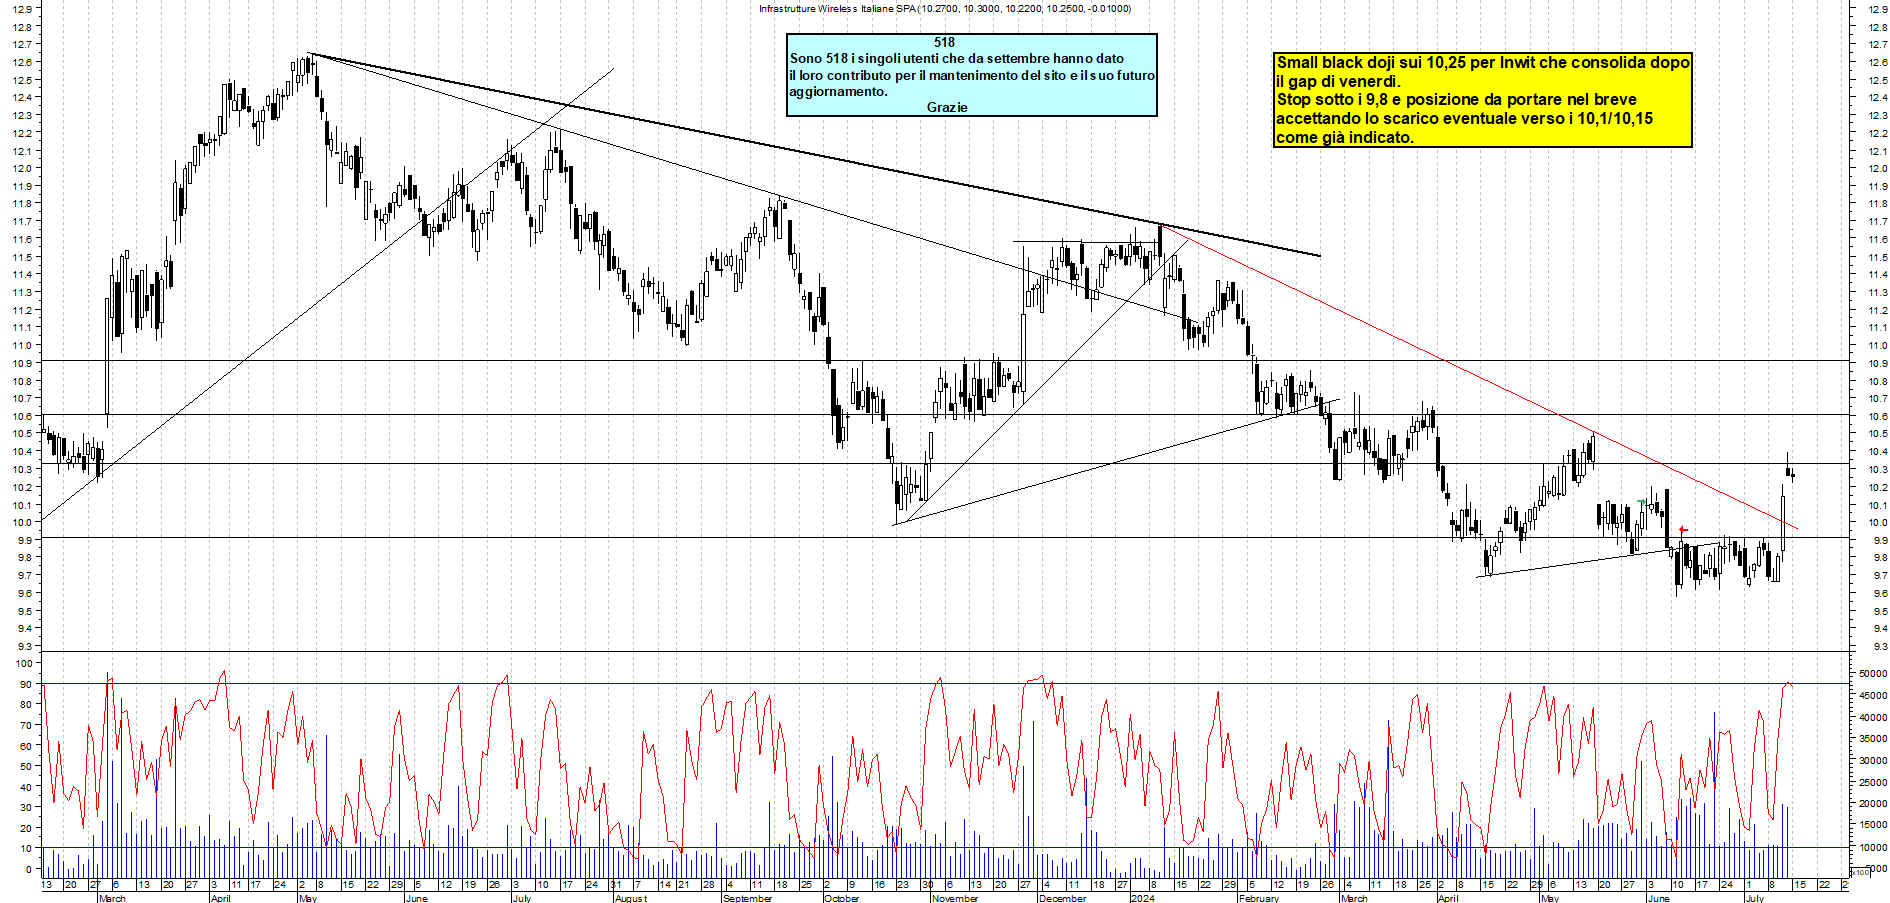
Task: Click the '10.9' label on the right price axis
Action: click(x=1876, y=363)
